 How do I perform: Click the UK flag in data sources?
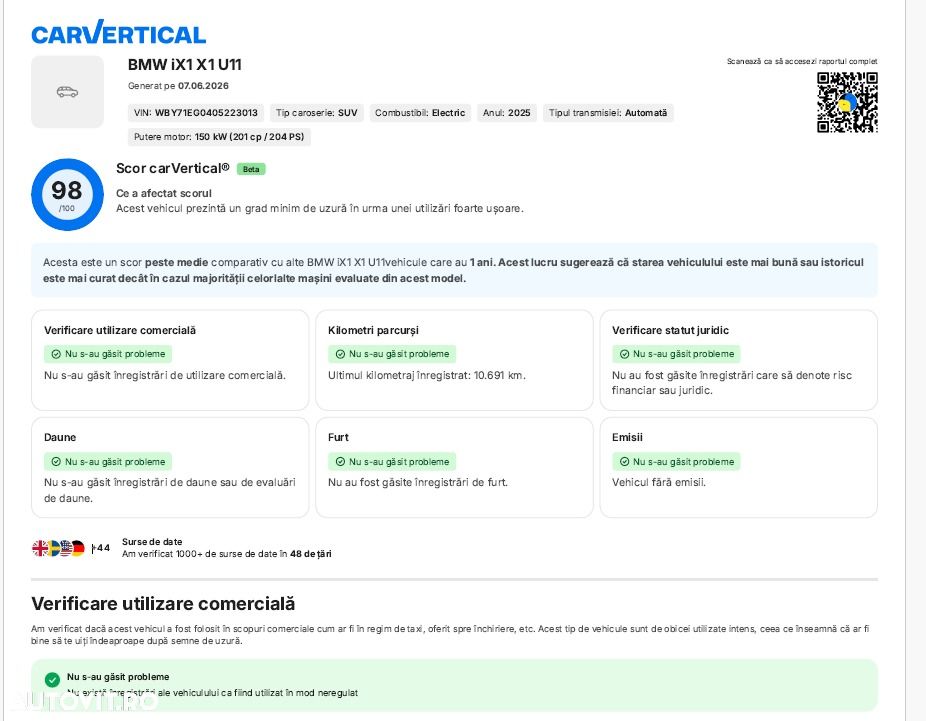40,549
